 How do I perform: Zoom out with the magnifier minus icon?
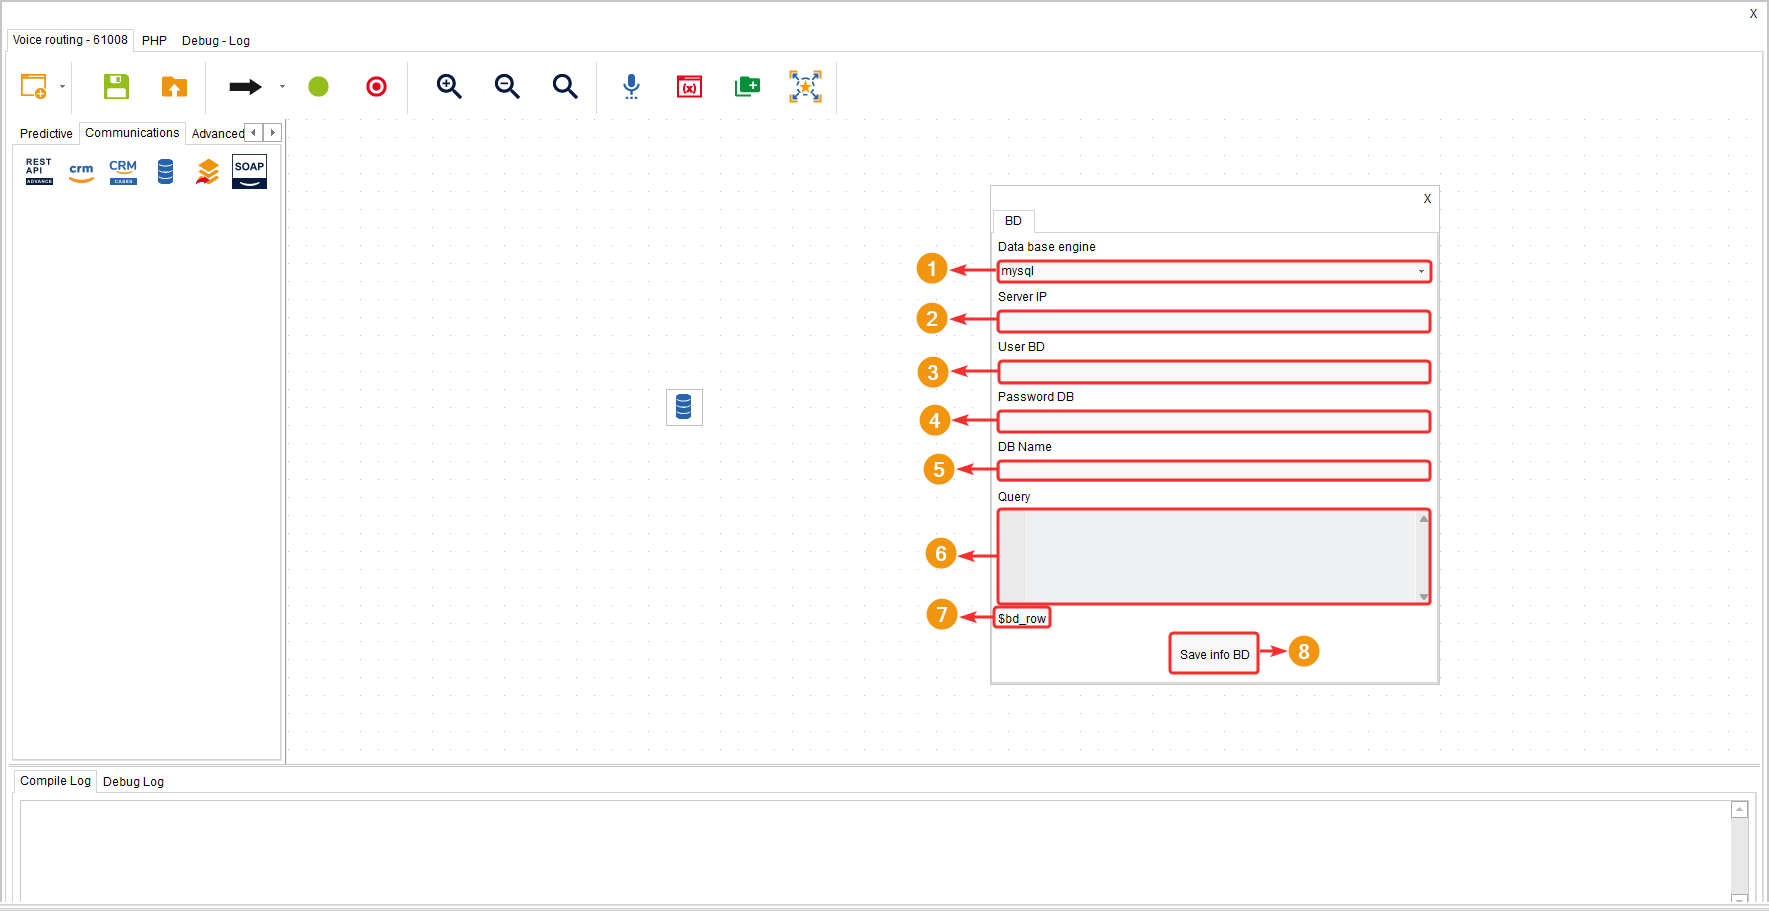(507, 86)
